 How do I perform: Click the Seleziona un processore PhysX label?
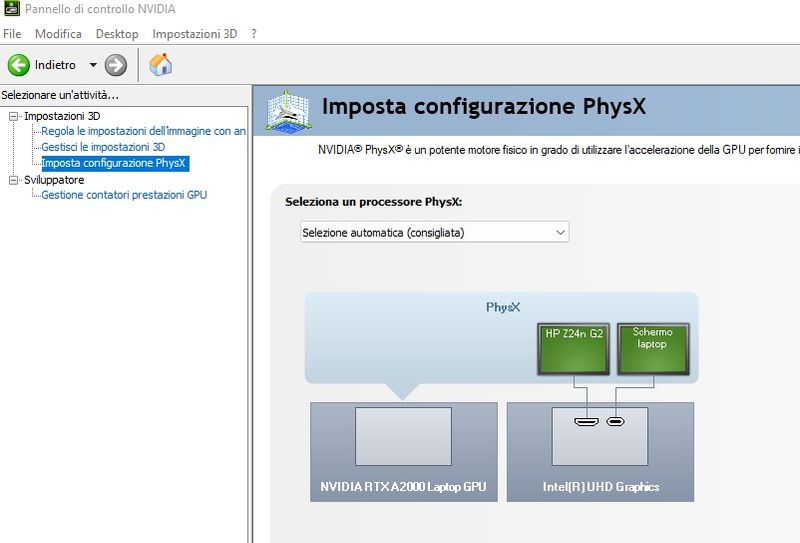click(x=373, y=202)
